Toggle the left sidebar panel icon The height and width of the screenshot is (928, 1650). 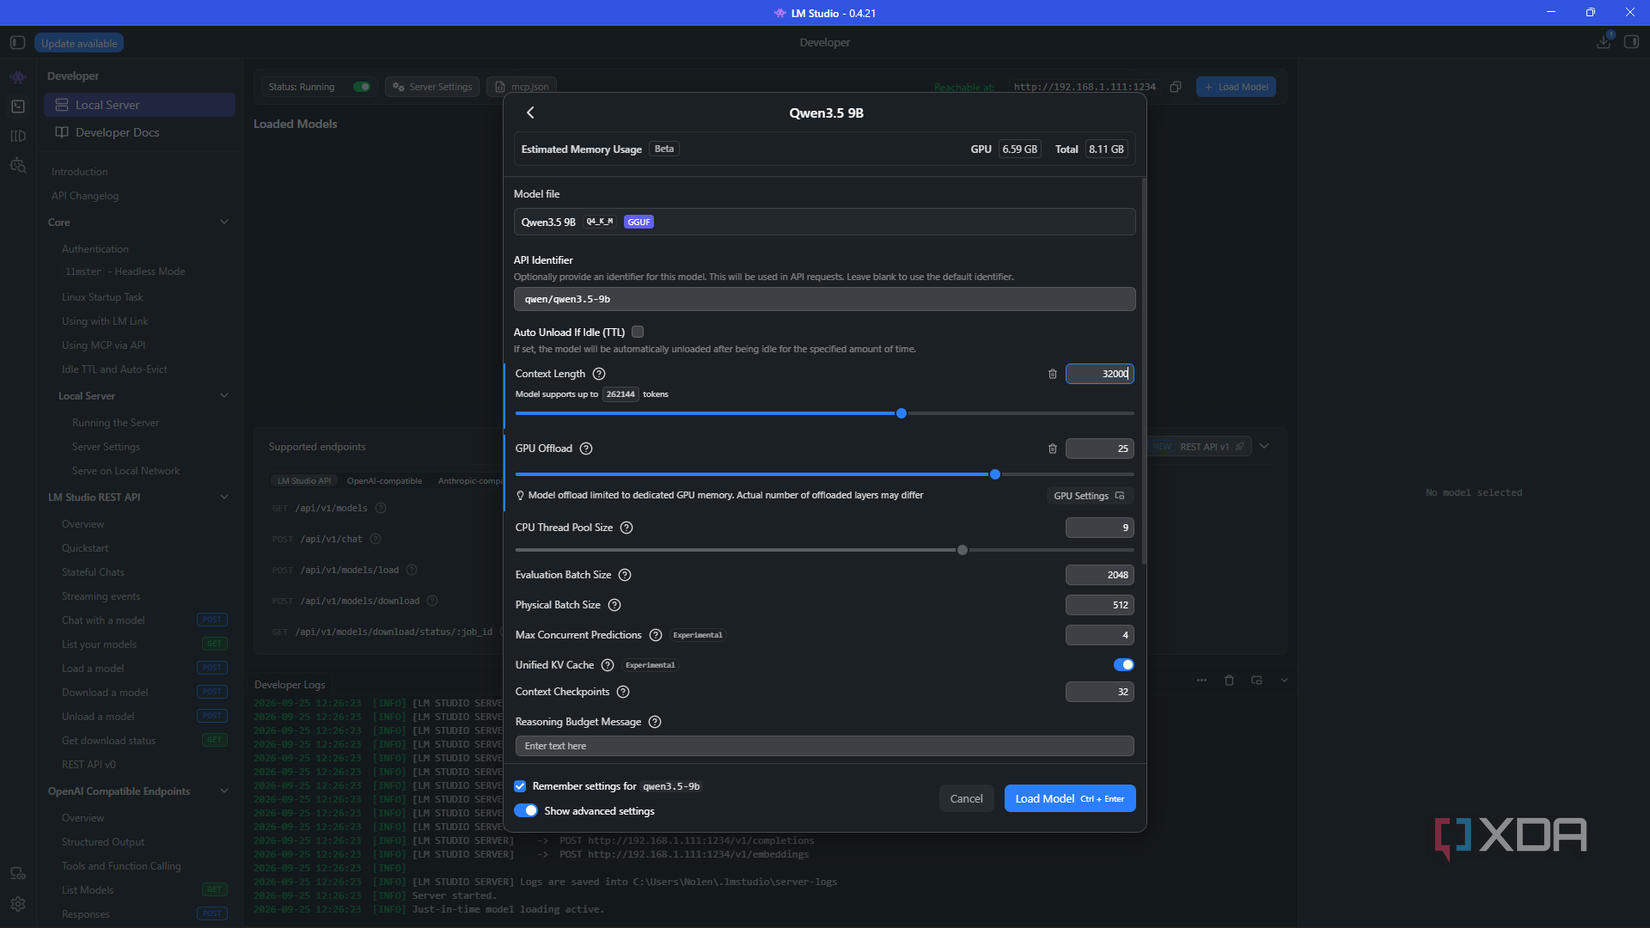point(17,43)
